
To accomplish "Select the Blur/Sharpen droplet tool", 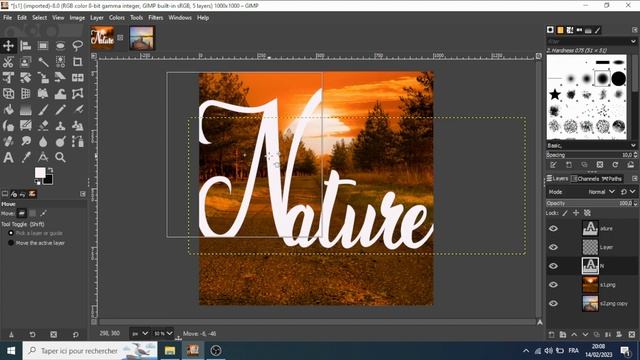I will 43,141.
